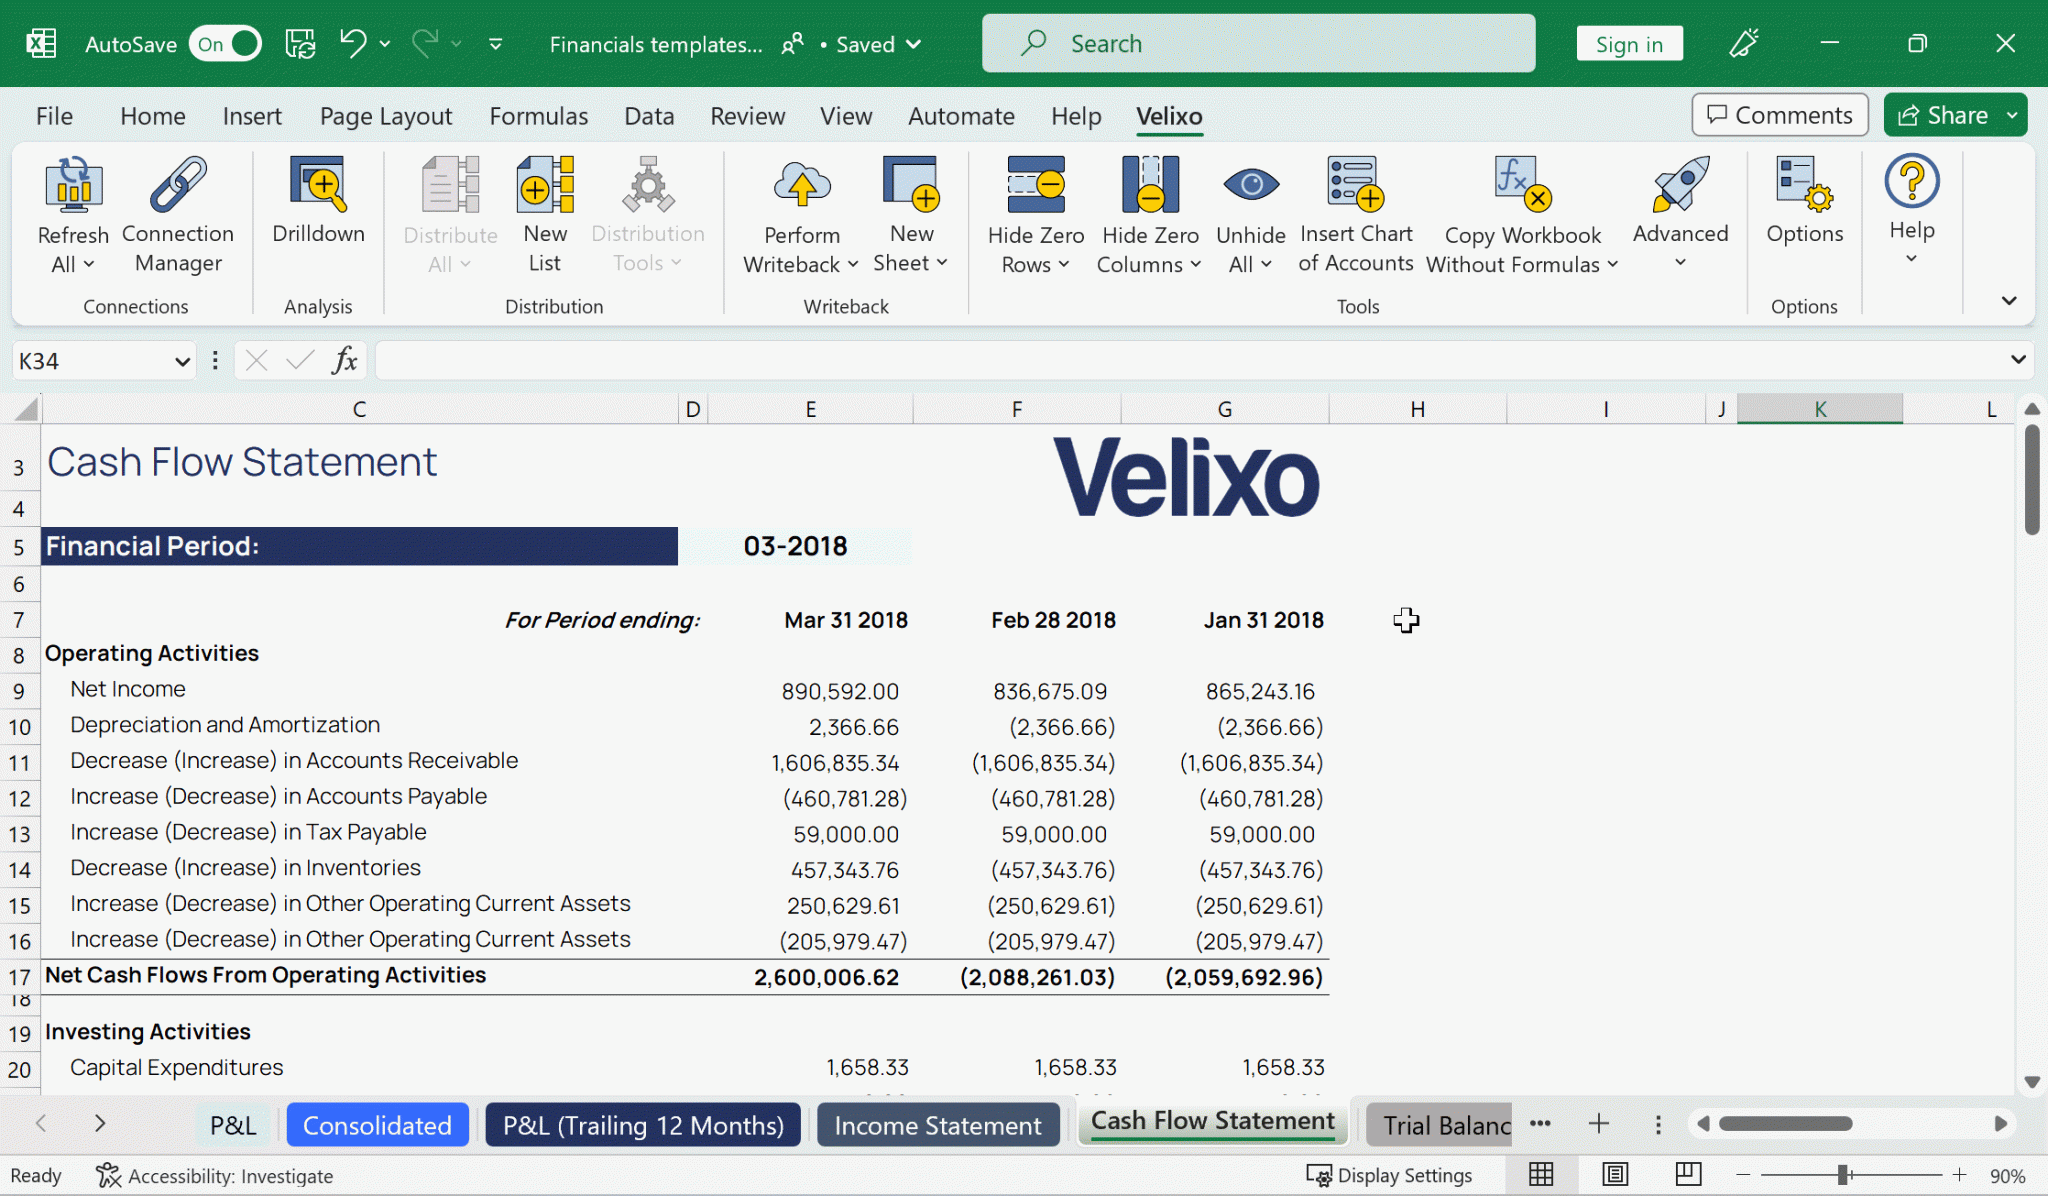Open the Comments panel
The image size is (2048, 1196).
click(1779, 114)
